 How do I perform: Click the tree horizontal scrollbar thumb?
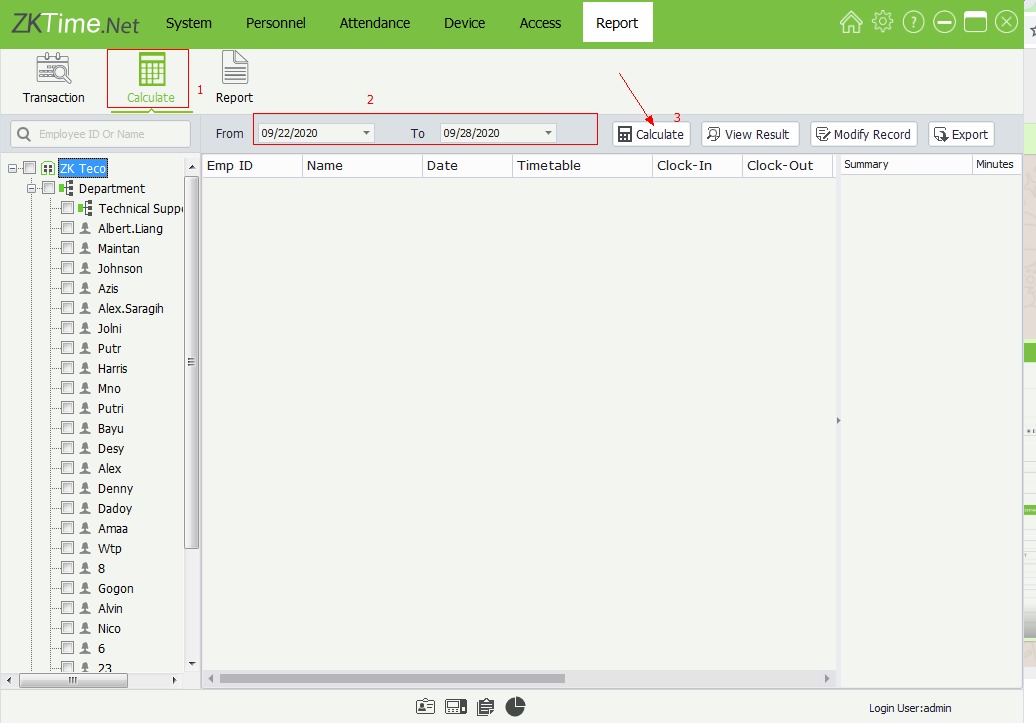(73, 680)
